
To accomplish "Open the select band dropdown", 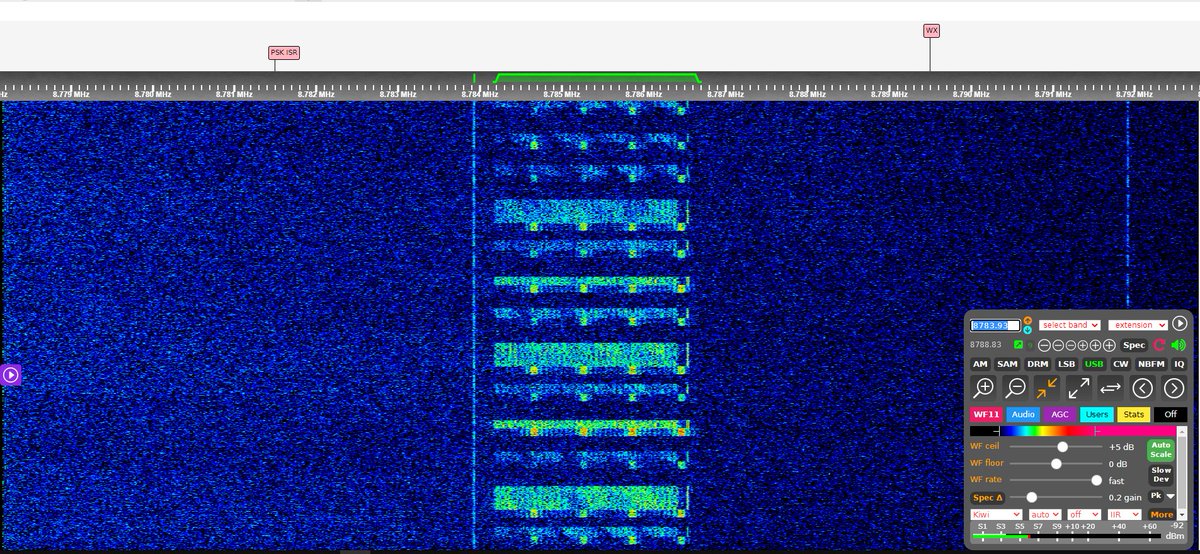I will [x=1069, y=325].
